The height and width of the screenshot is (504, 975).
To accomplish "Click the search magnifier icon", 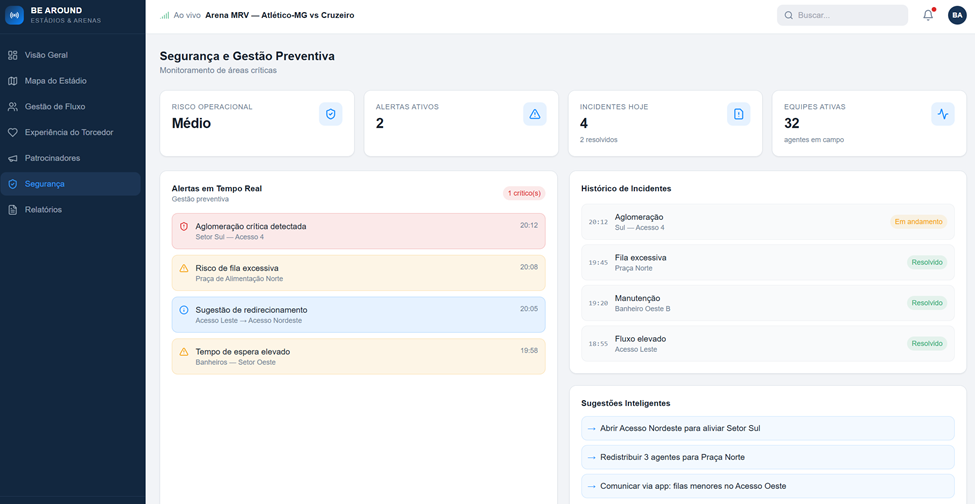I will (x=788, y=15).
